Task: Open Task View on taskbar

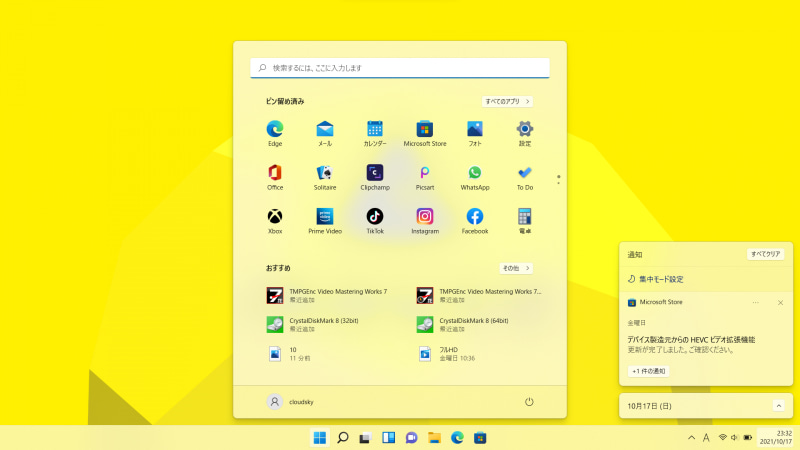Action: point(365,438)
